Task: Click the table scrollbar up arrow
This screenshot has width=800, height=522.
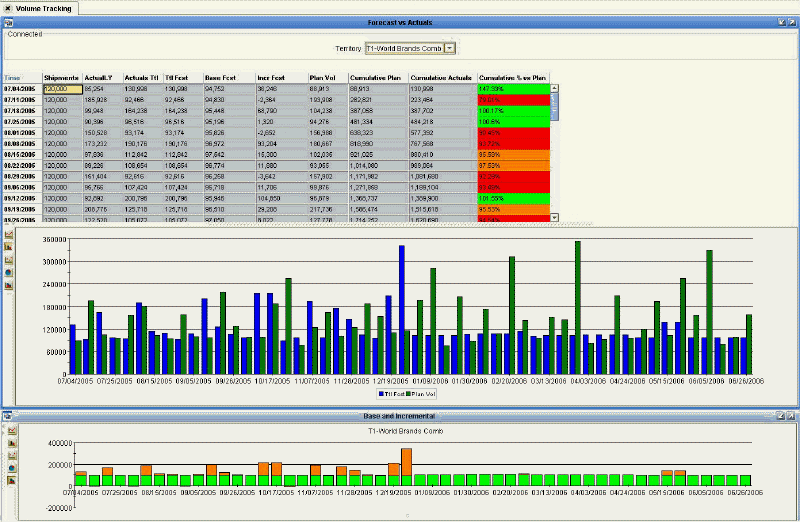Action: click(555, 88)
